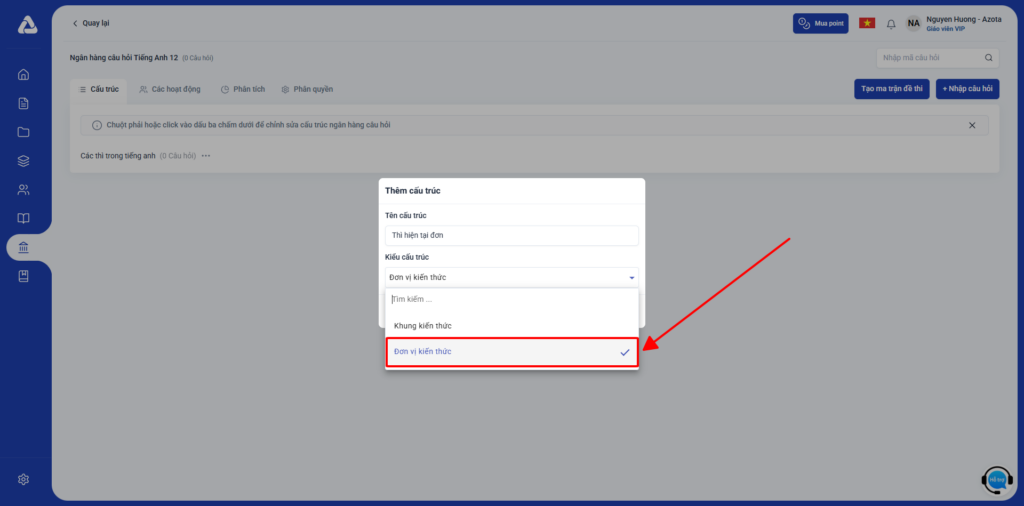Select the Vietnamese flag language switcher
This screenshot has width=1024, height=506.
[867, 23]
